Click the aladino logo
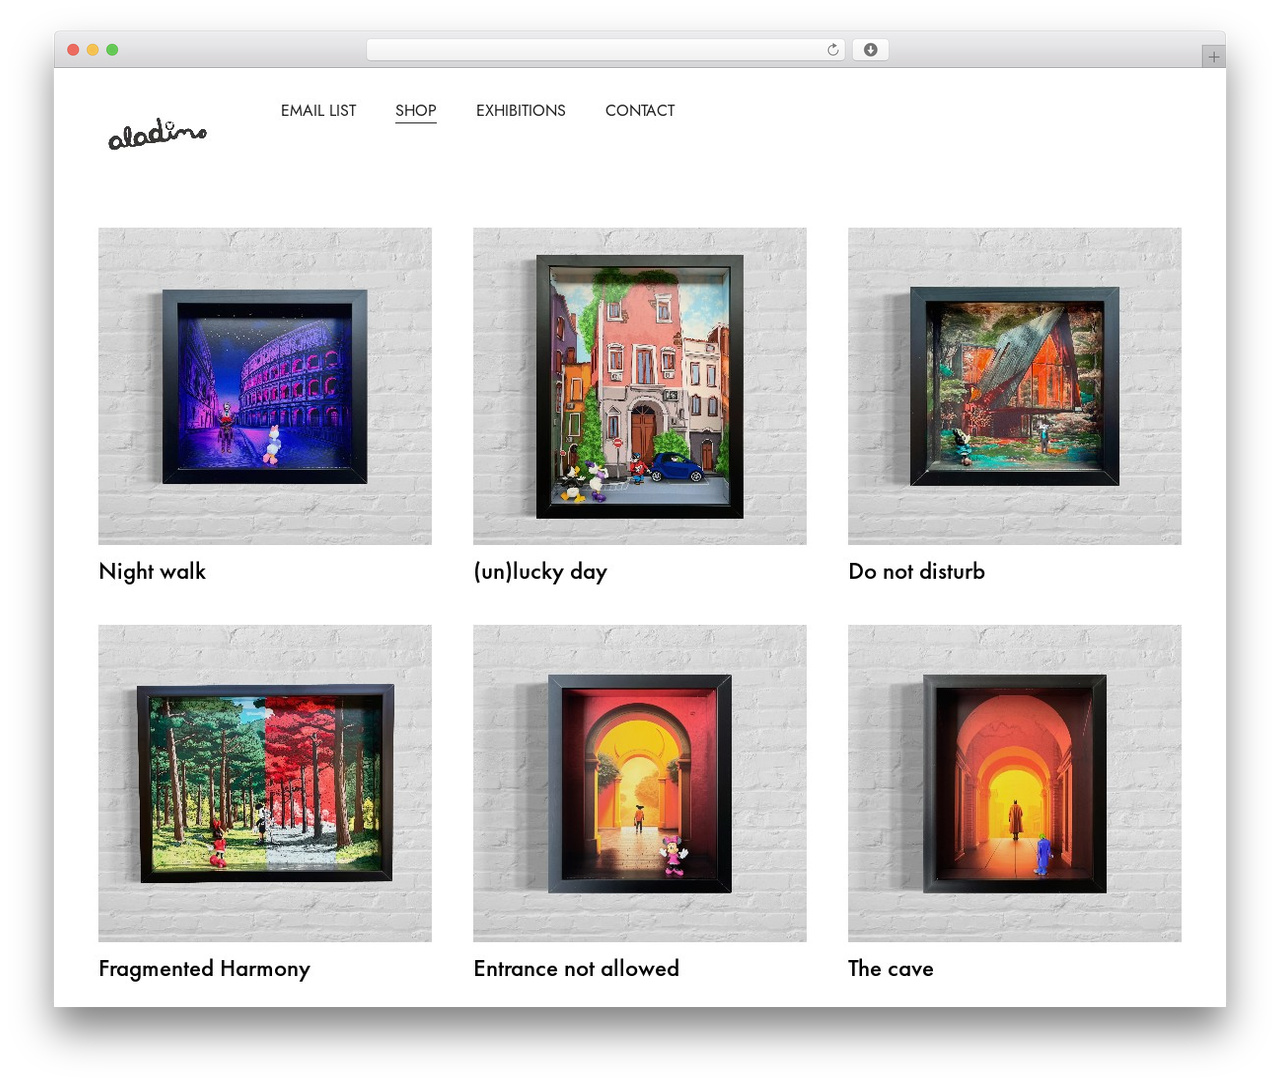 click(157, 135)
